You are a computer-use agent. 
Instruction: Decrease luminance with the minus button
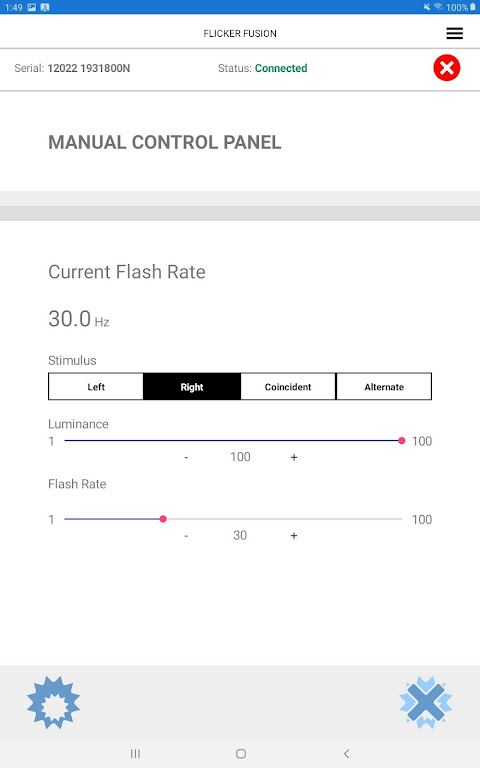[186, 457]
